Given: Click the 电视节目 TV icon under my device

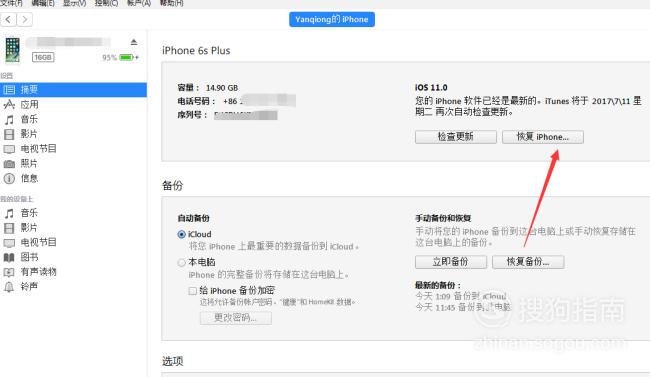Looking at the screenshot, I should [x=9, y=243].
